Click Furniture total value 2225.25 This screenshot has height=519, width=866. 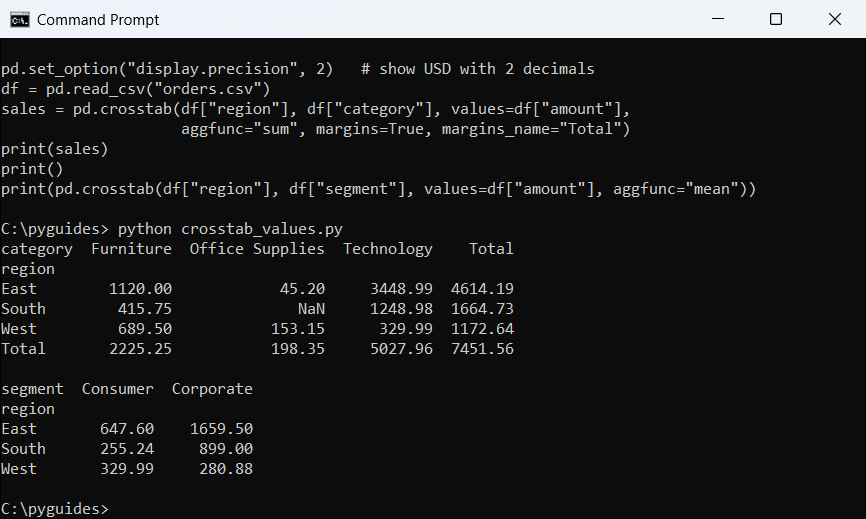point(140,349)
